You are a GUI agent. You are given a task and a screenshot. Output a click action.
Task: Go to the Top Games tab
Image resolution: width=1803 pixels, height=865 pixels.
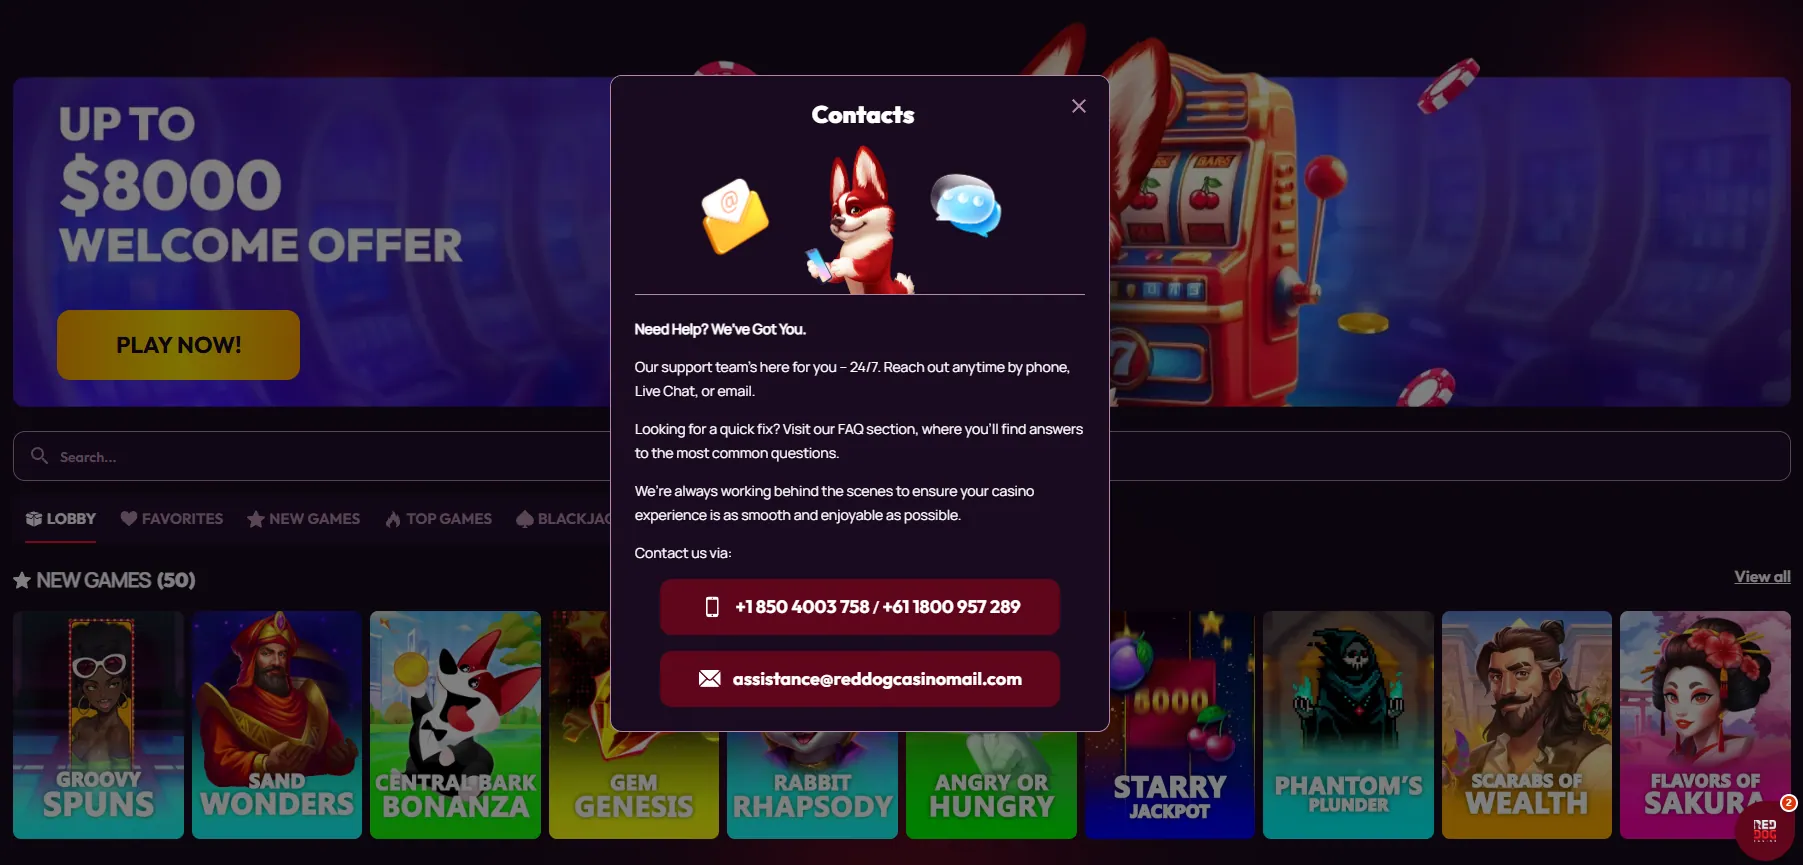[439, 519]
